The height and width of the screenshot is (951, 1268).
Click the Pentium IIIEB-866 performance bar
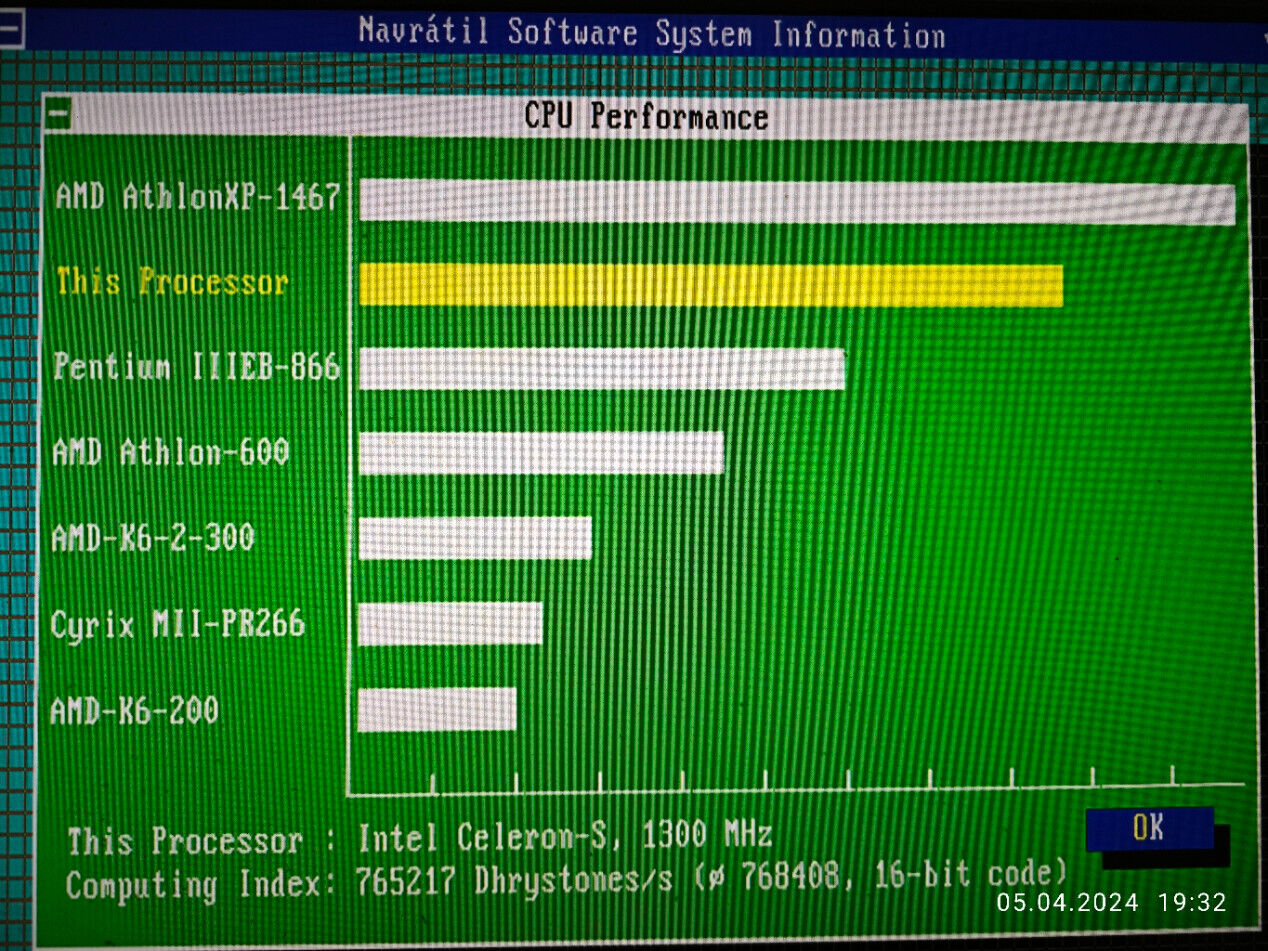pos(602,369)
